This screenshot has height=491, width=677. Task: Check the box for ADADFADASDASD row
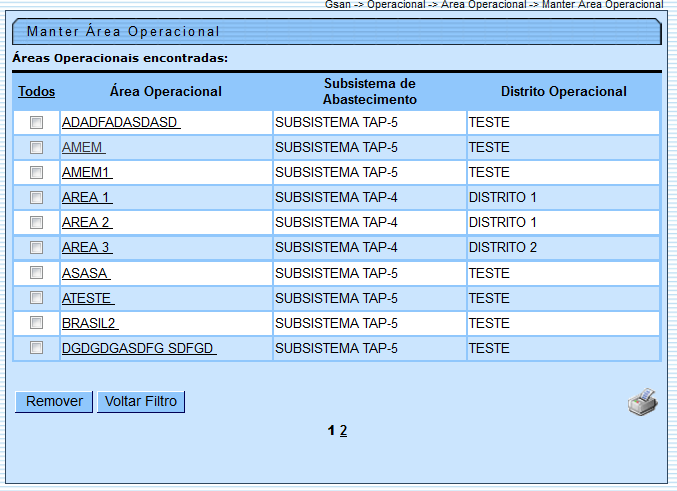37,122
